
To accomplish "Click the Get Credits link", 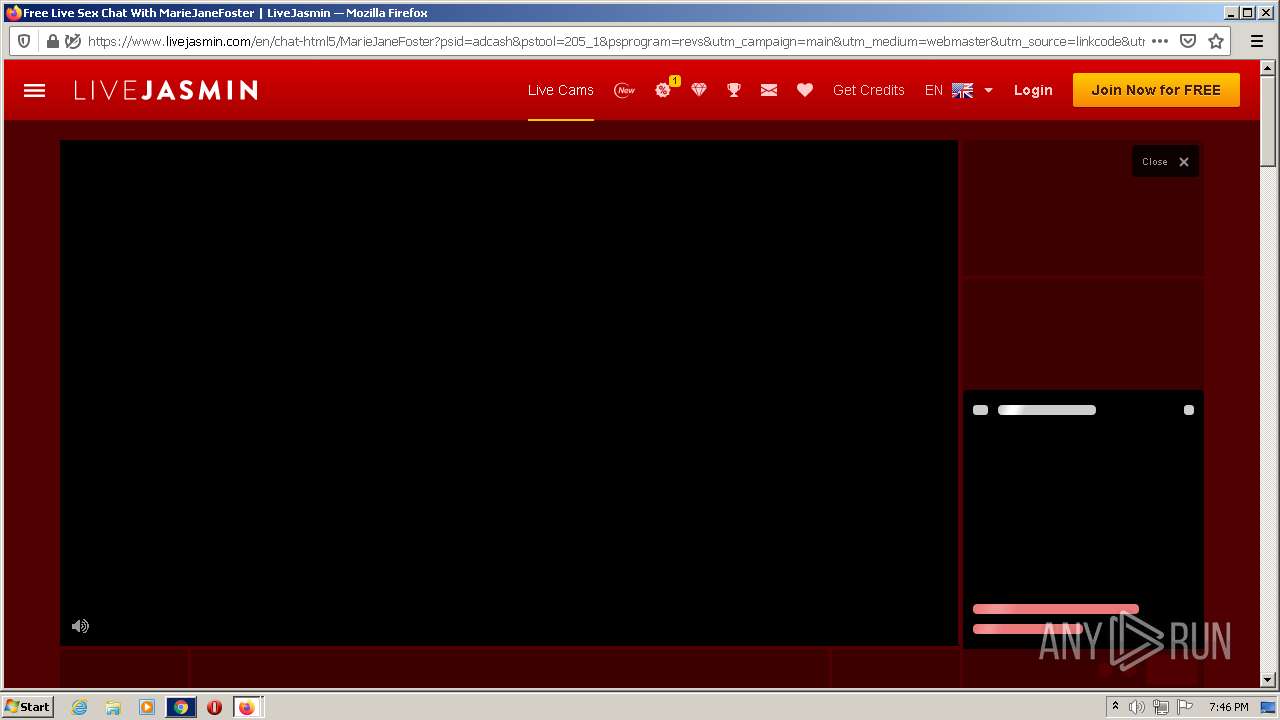I will [x=869, y=90].
